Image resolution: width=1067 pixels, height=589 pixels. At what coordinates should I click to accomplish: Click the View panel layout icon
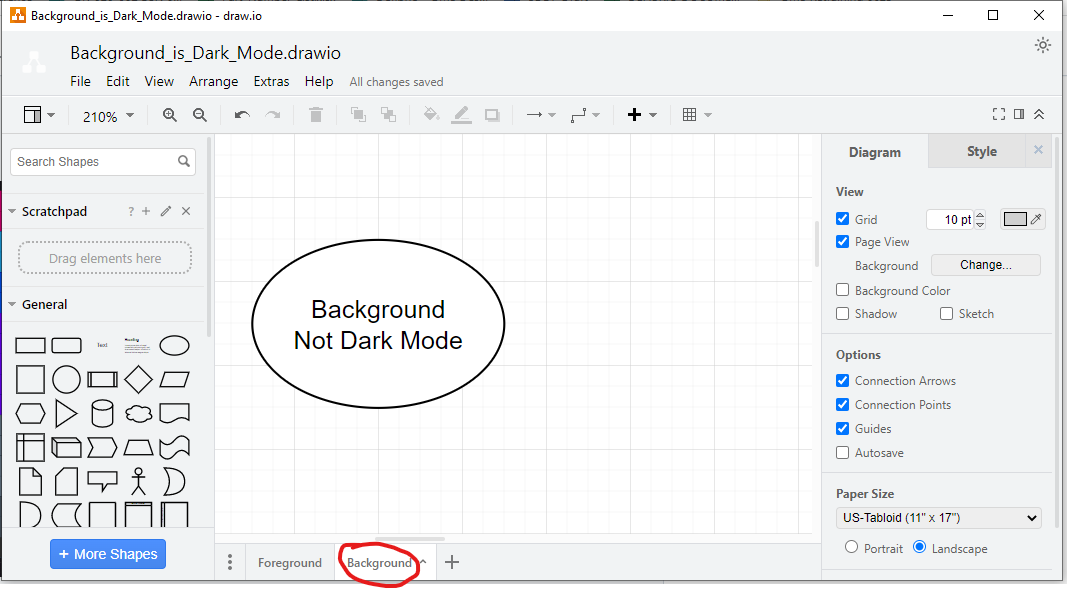click(x=30, y=114)
